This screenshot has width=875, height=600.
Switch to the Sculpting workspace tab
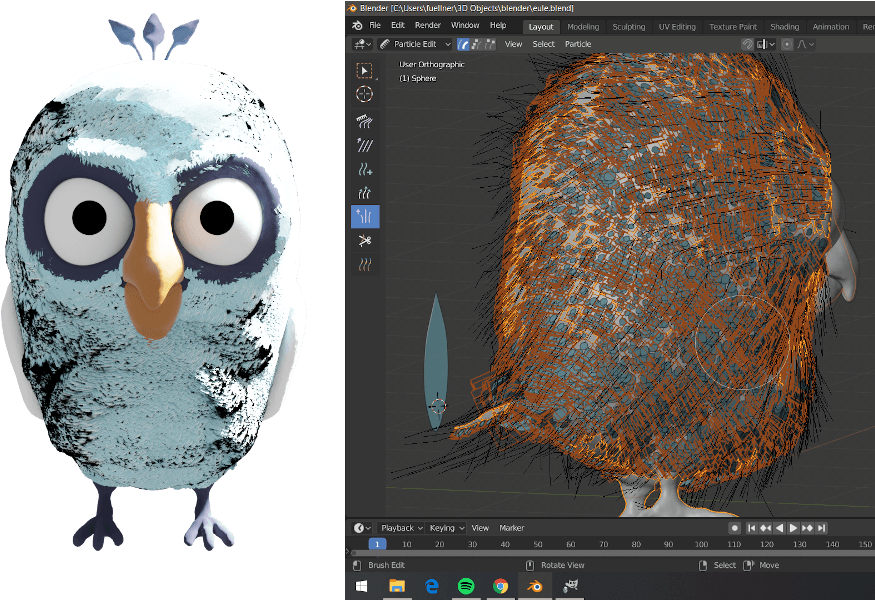pos(628,27)
